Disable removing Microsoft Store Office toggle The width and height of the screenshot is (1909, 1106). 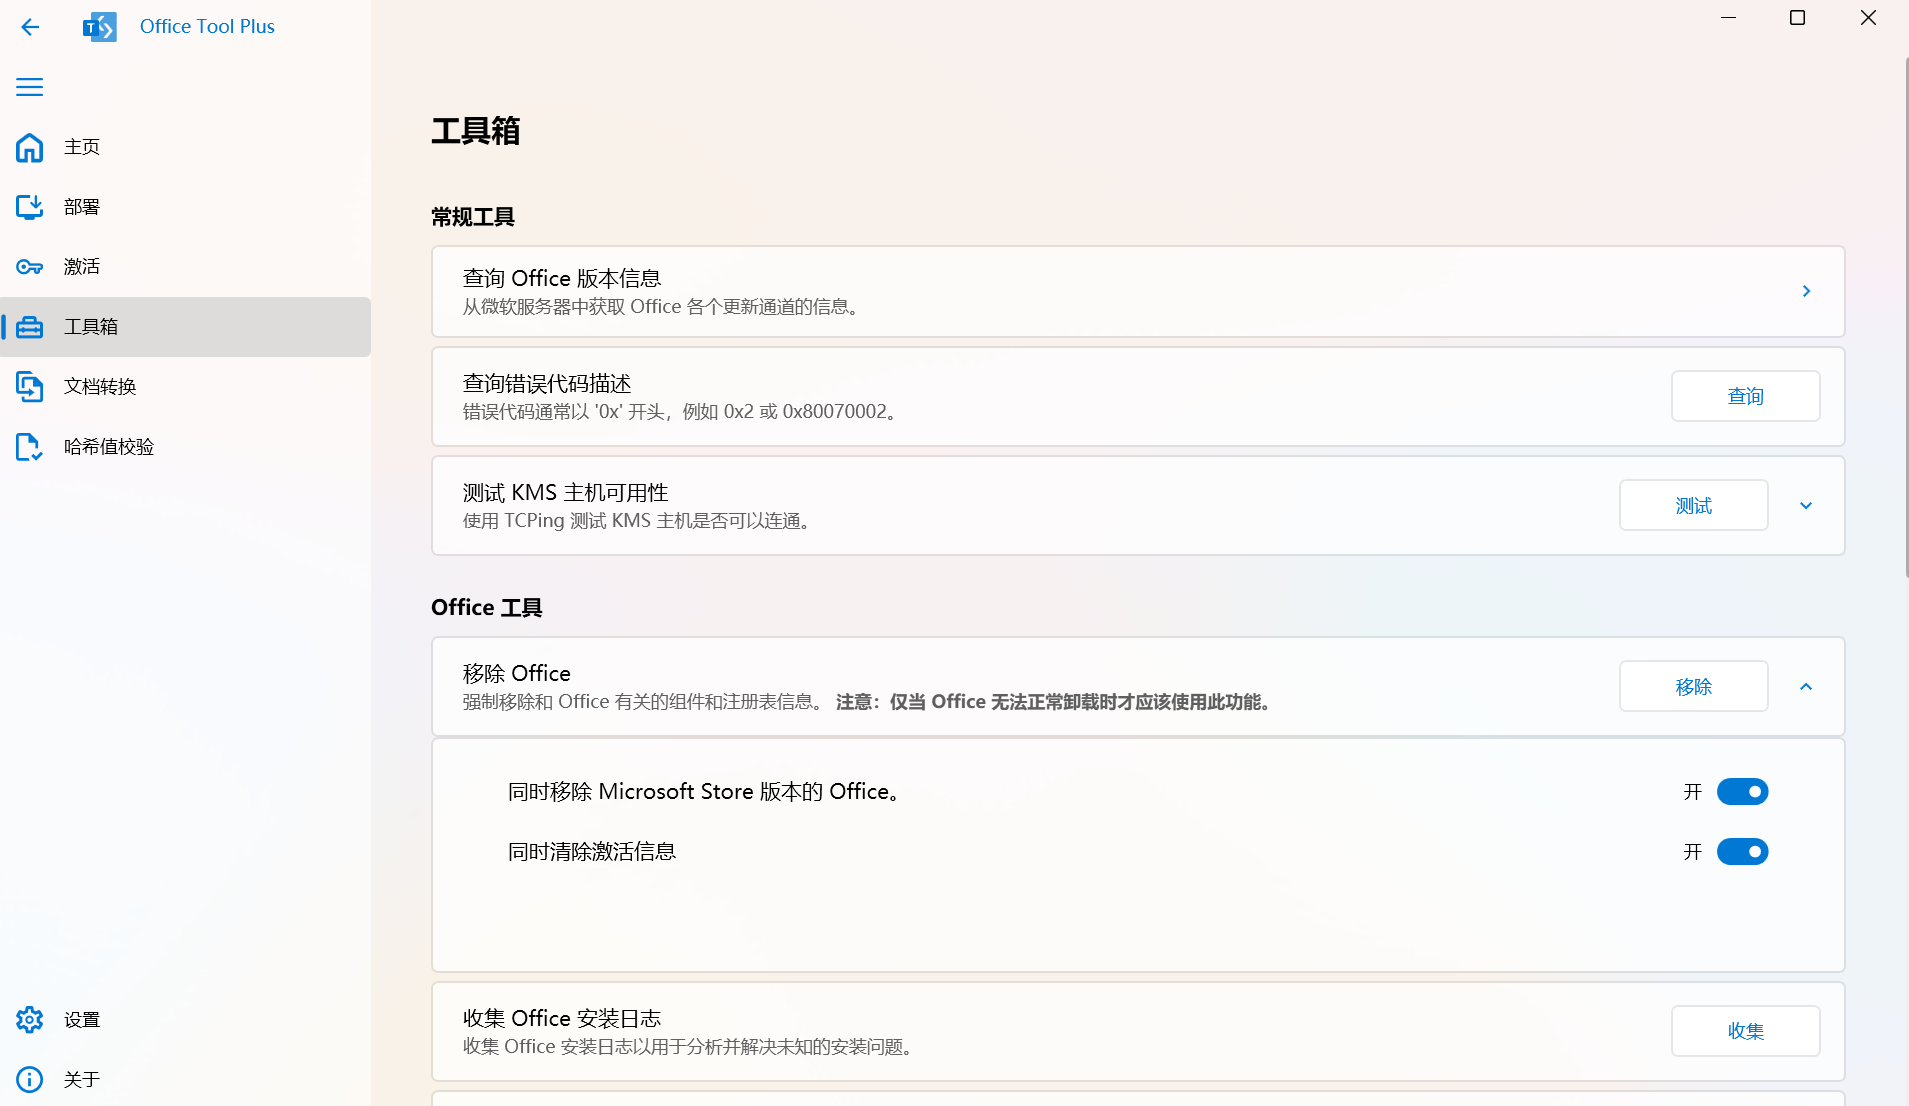pos(1742,792)
